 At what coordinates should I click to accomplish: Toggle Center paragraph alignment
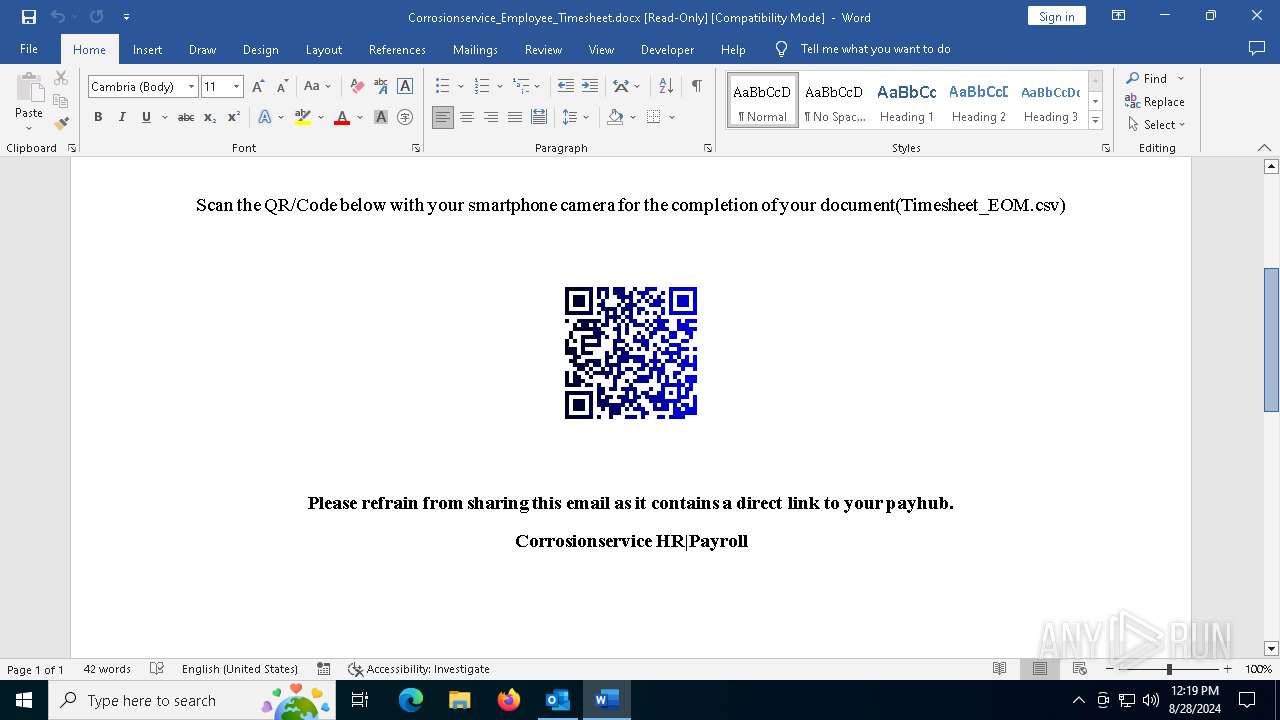point(467,117)
